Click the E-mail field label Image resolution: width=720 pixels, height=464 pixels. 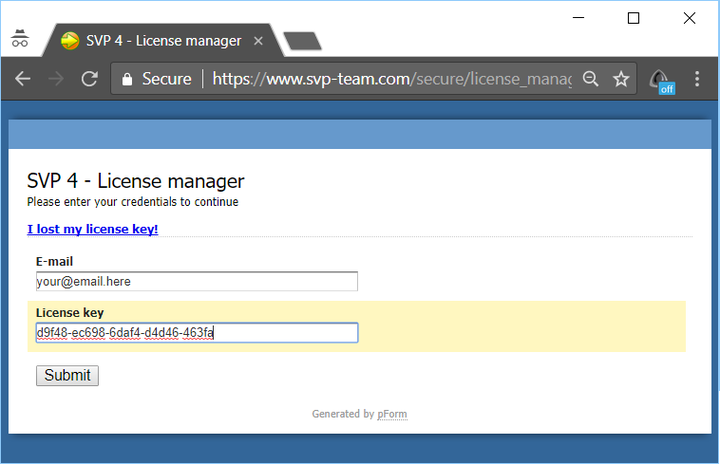point(54,261)
